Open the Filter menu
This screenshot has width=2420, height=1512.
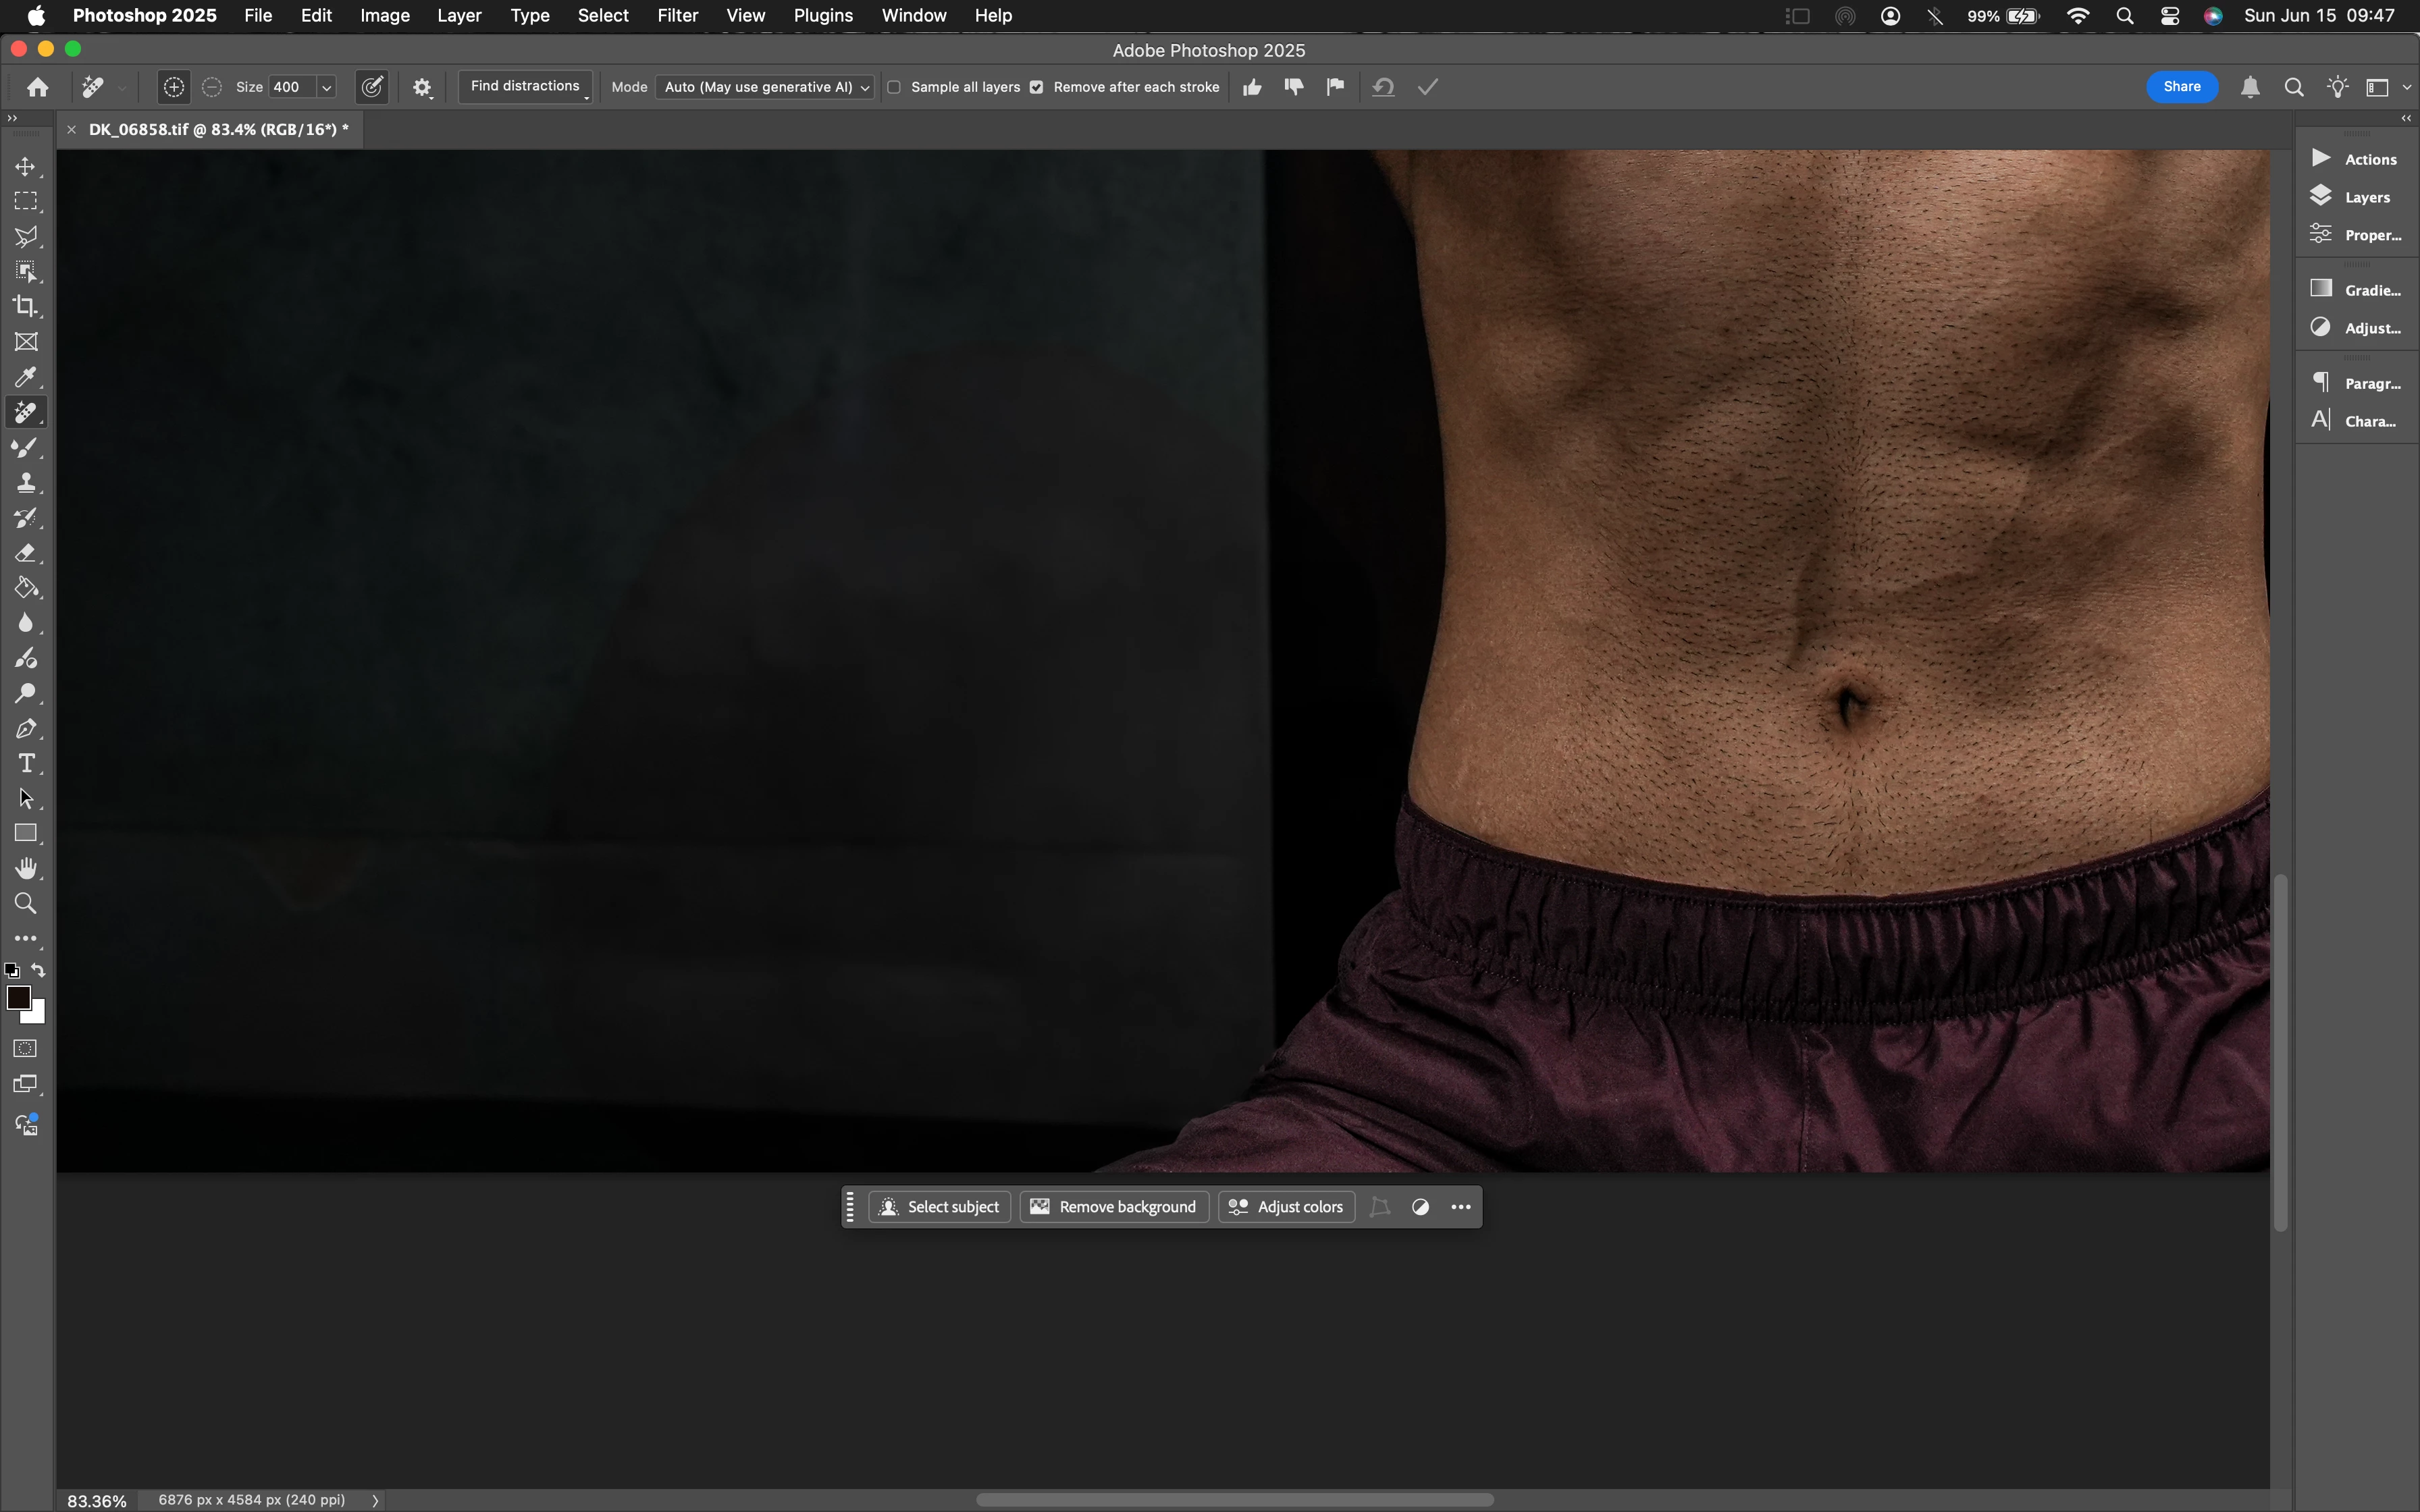677,15
